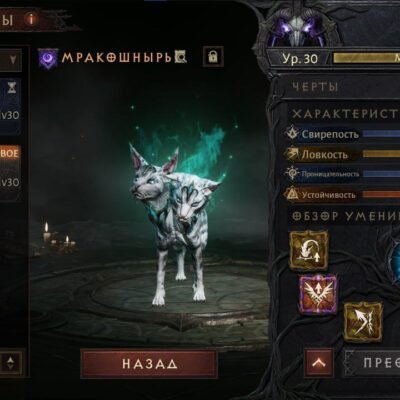400x400 pixels.
Task: Click the Свирепость stat icon
Action: [293, 134]
